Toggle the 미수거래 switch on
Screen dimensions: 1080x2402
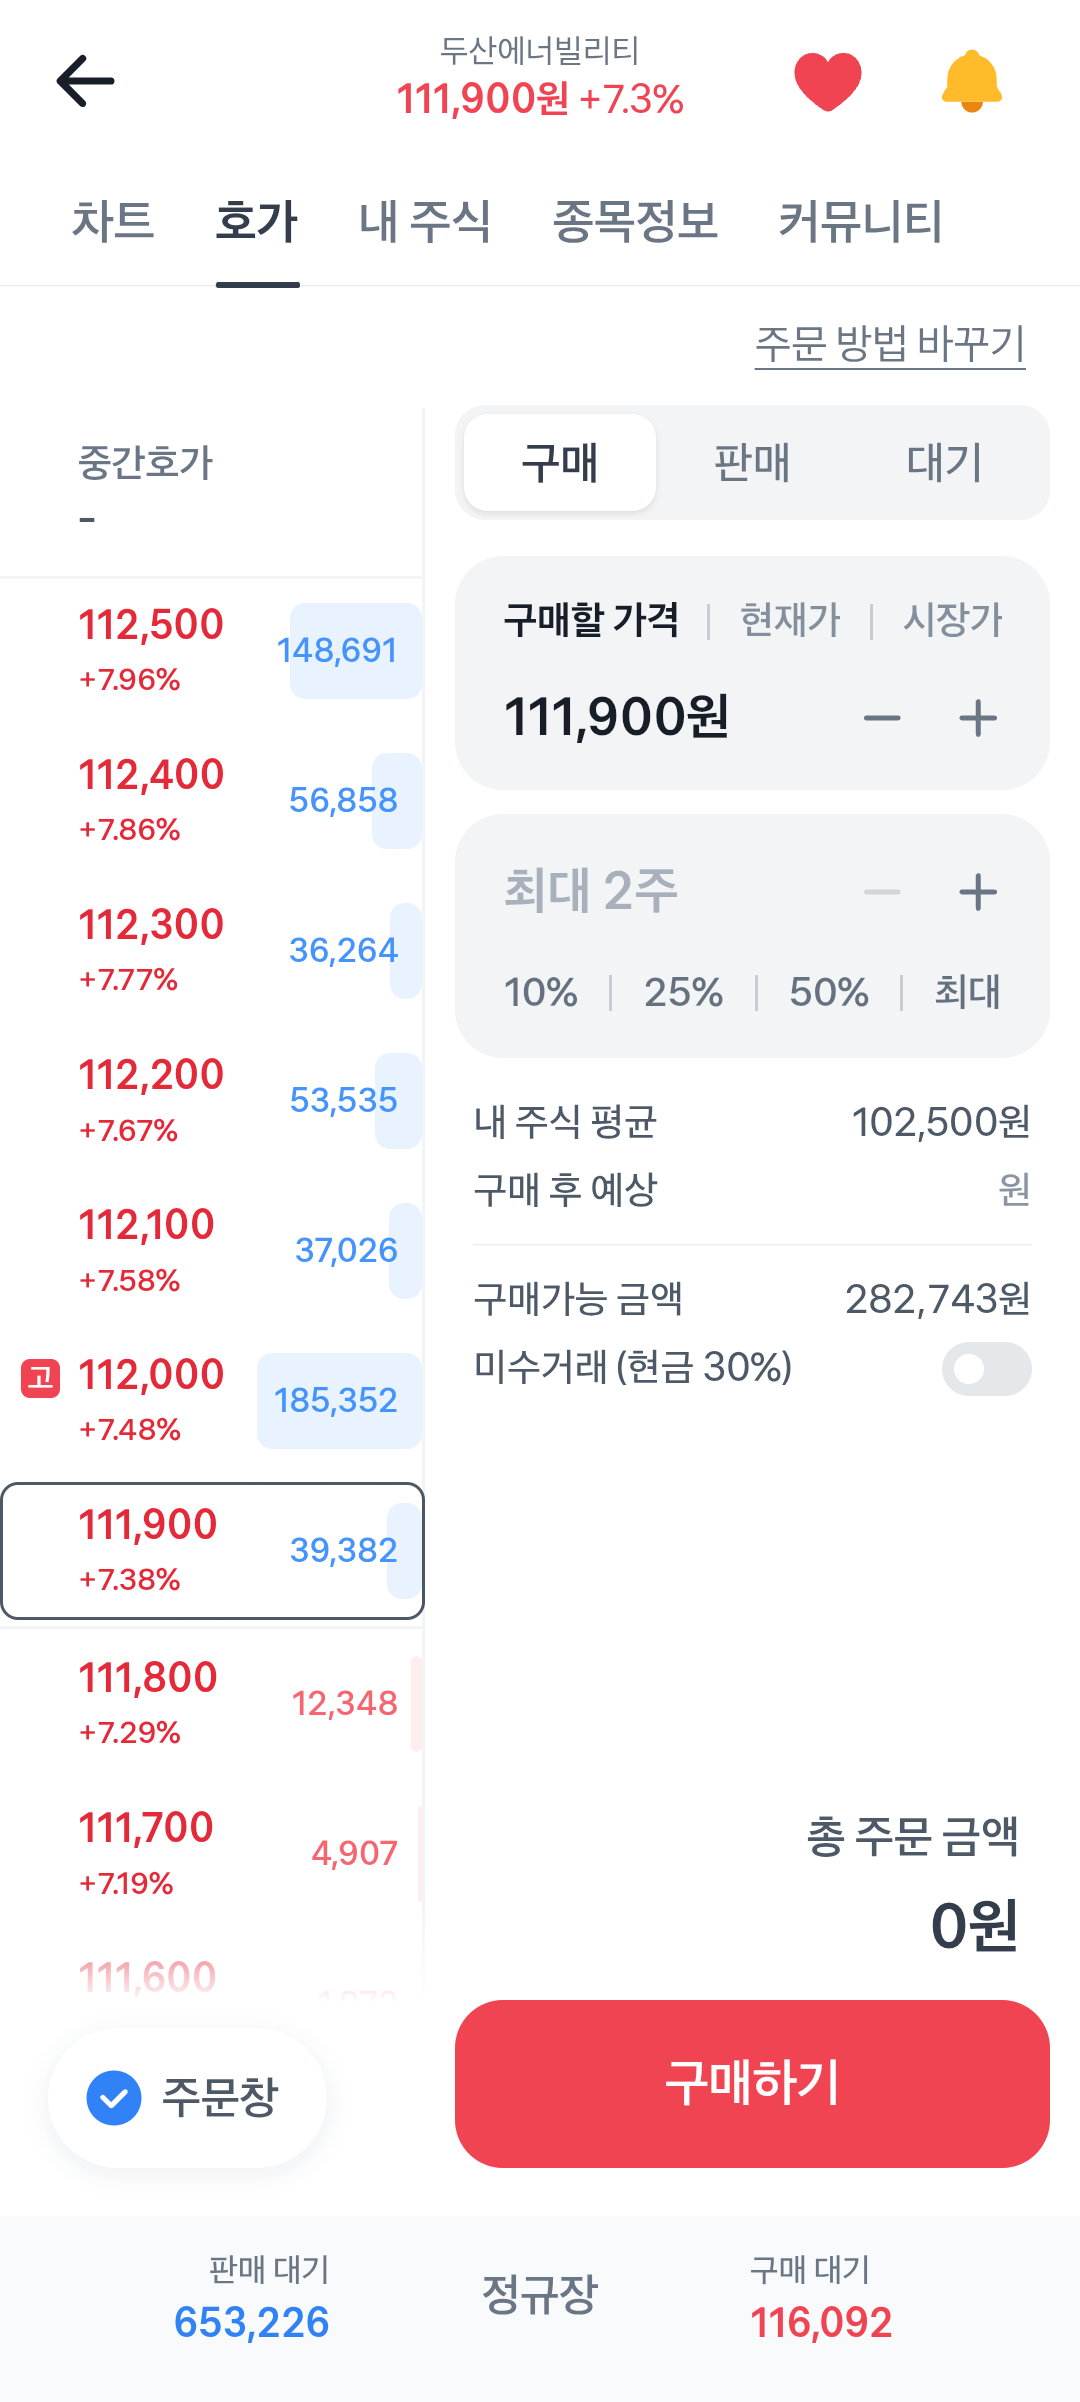986,1368
